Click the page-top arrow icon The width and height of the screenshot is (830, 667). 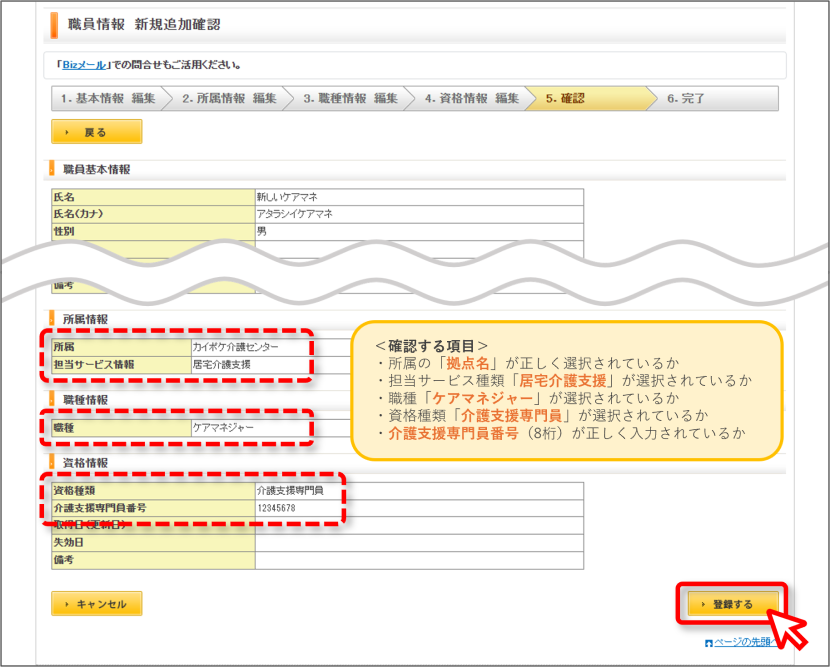coord(709,643)
